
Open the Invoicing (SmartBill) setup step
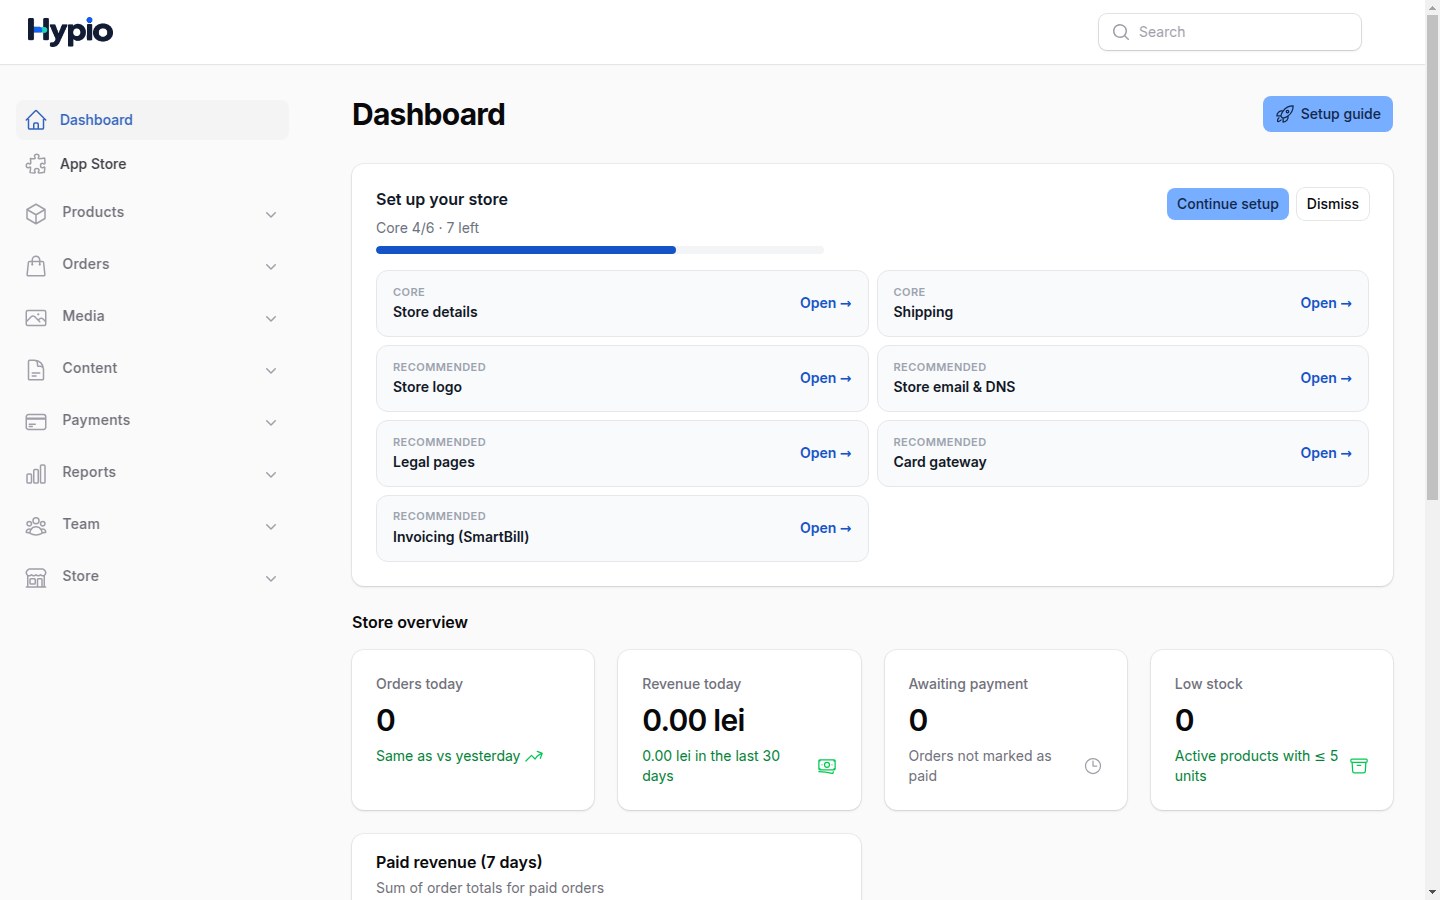click(622, 528)
